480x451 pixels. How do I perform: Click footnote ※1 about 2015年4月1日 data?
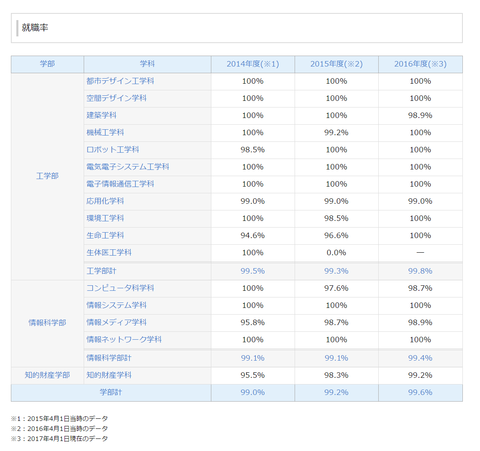pyautogui.click(x=59, y=419)
